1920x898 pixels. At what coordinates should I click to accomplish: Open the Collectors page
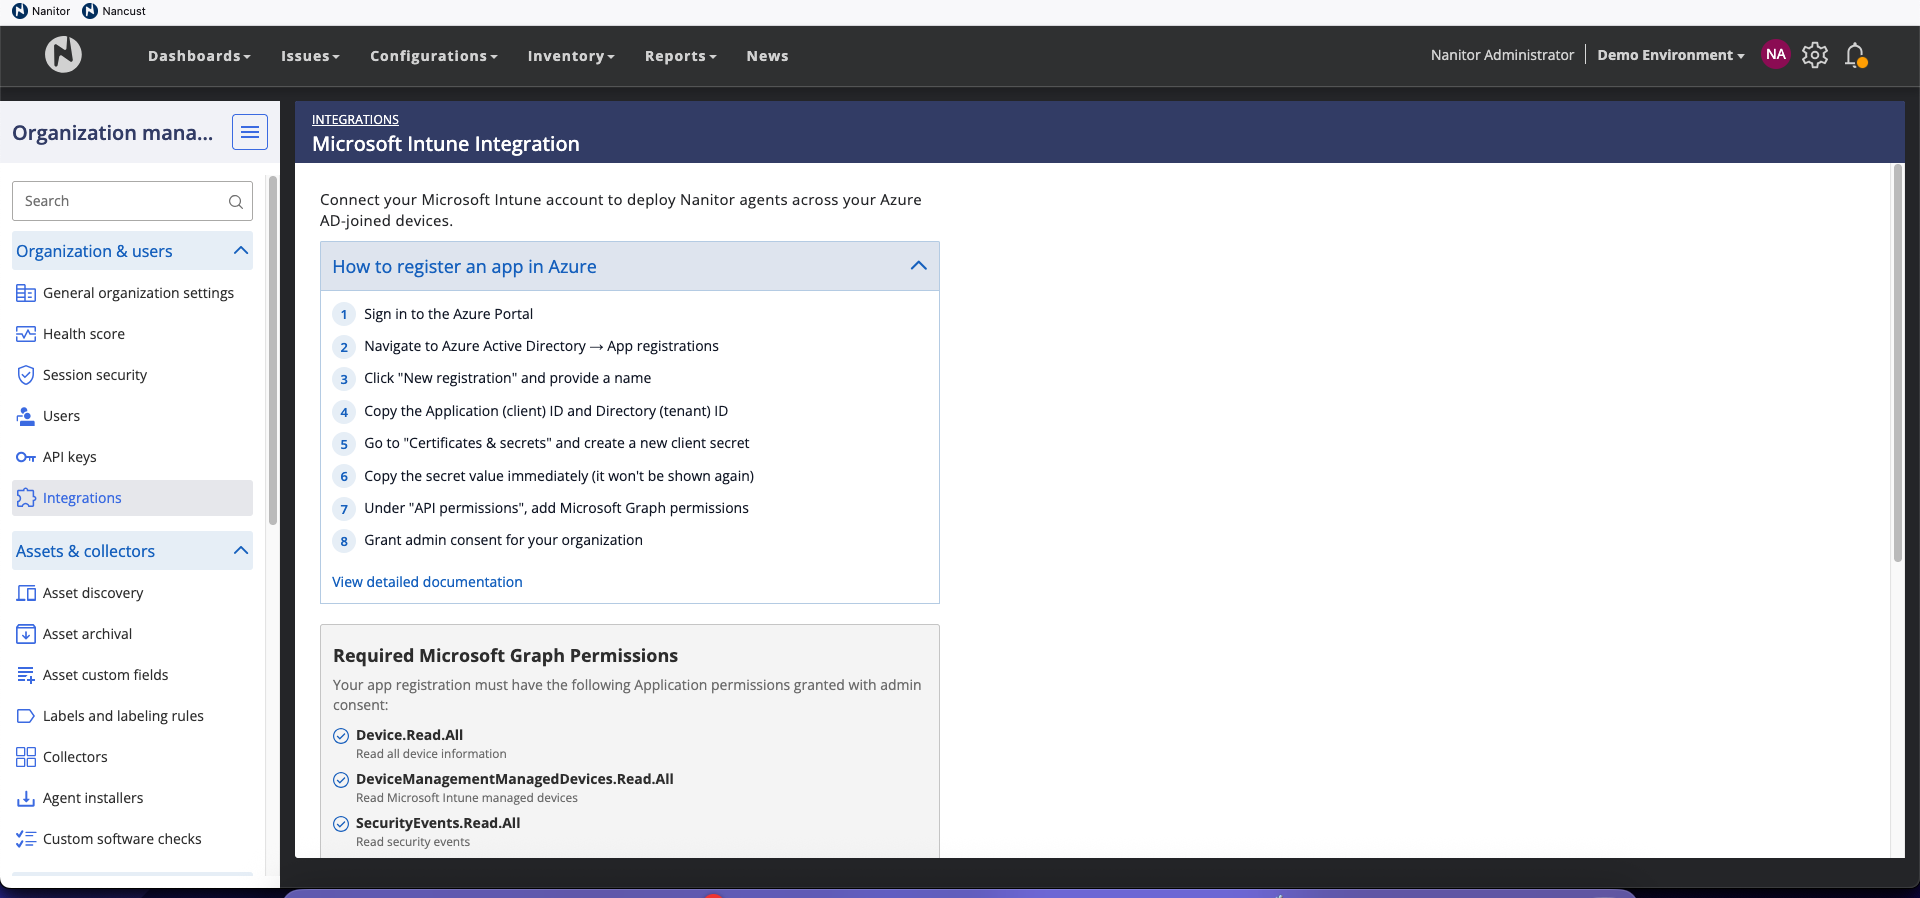75,757
